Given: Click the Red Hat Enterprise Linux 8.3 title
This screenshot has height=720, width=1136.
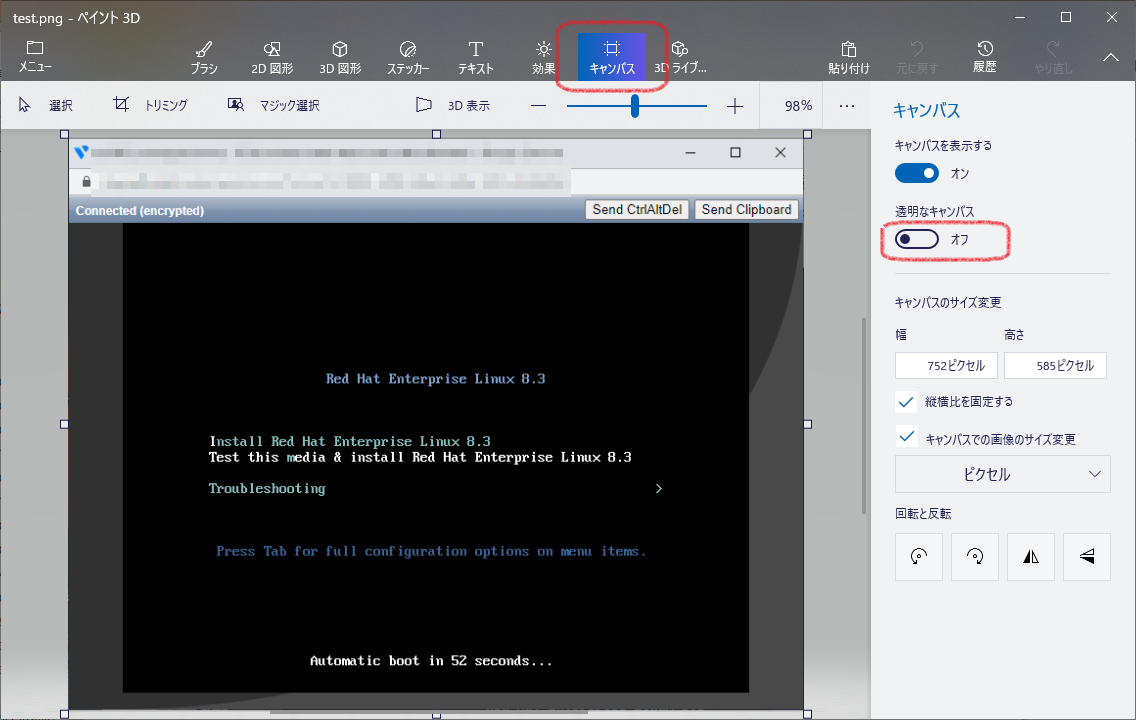Looking at the screenshot, I should [435, 379].
